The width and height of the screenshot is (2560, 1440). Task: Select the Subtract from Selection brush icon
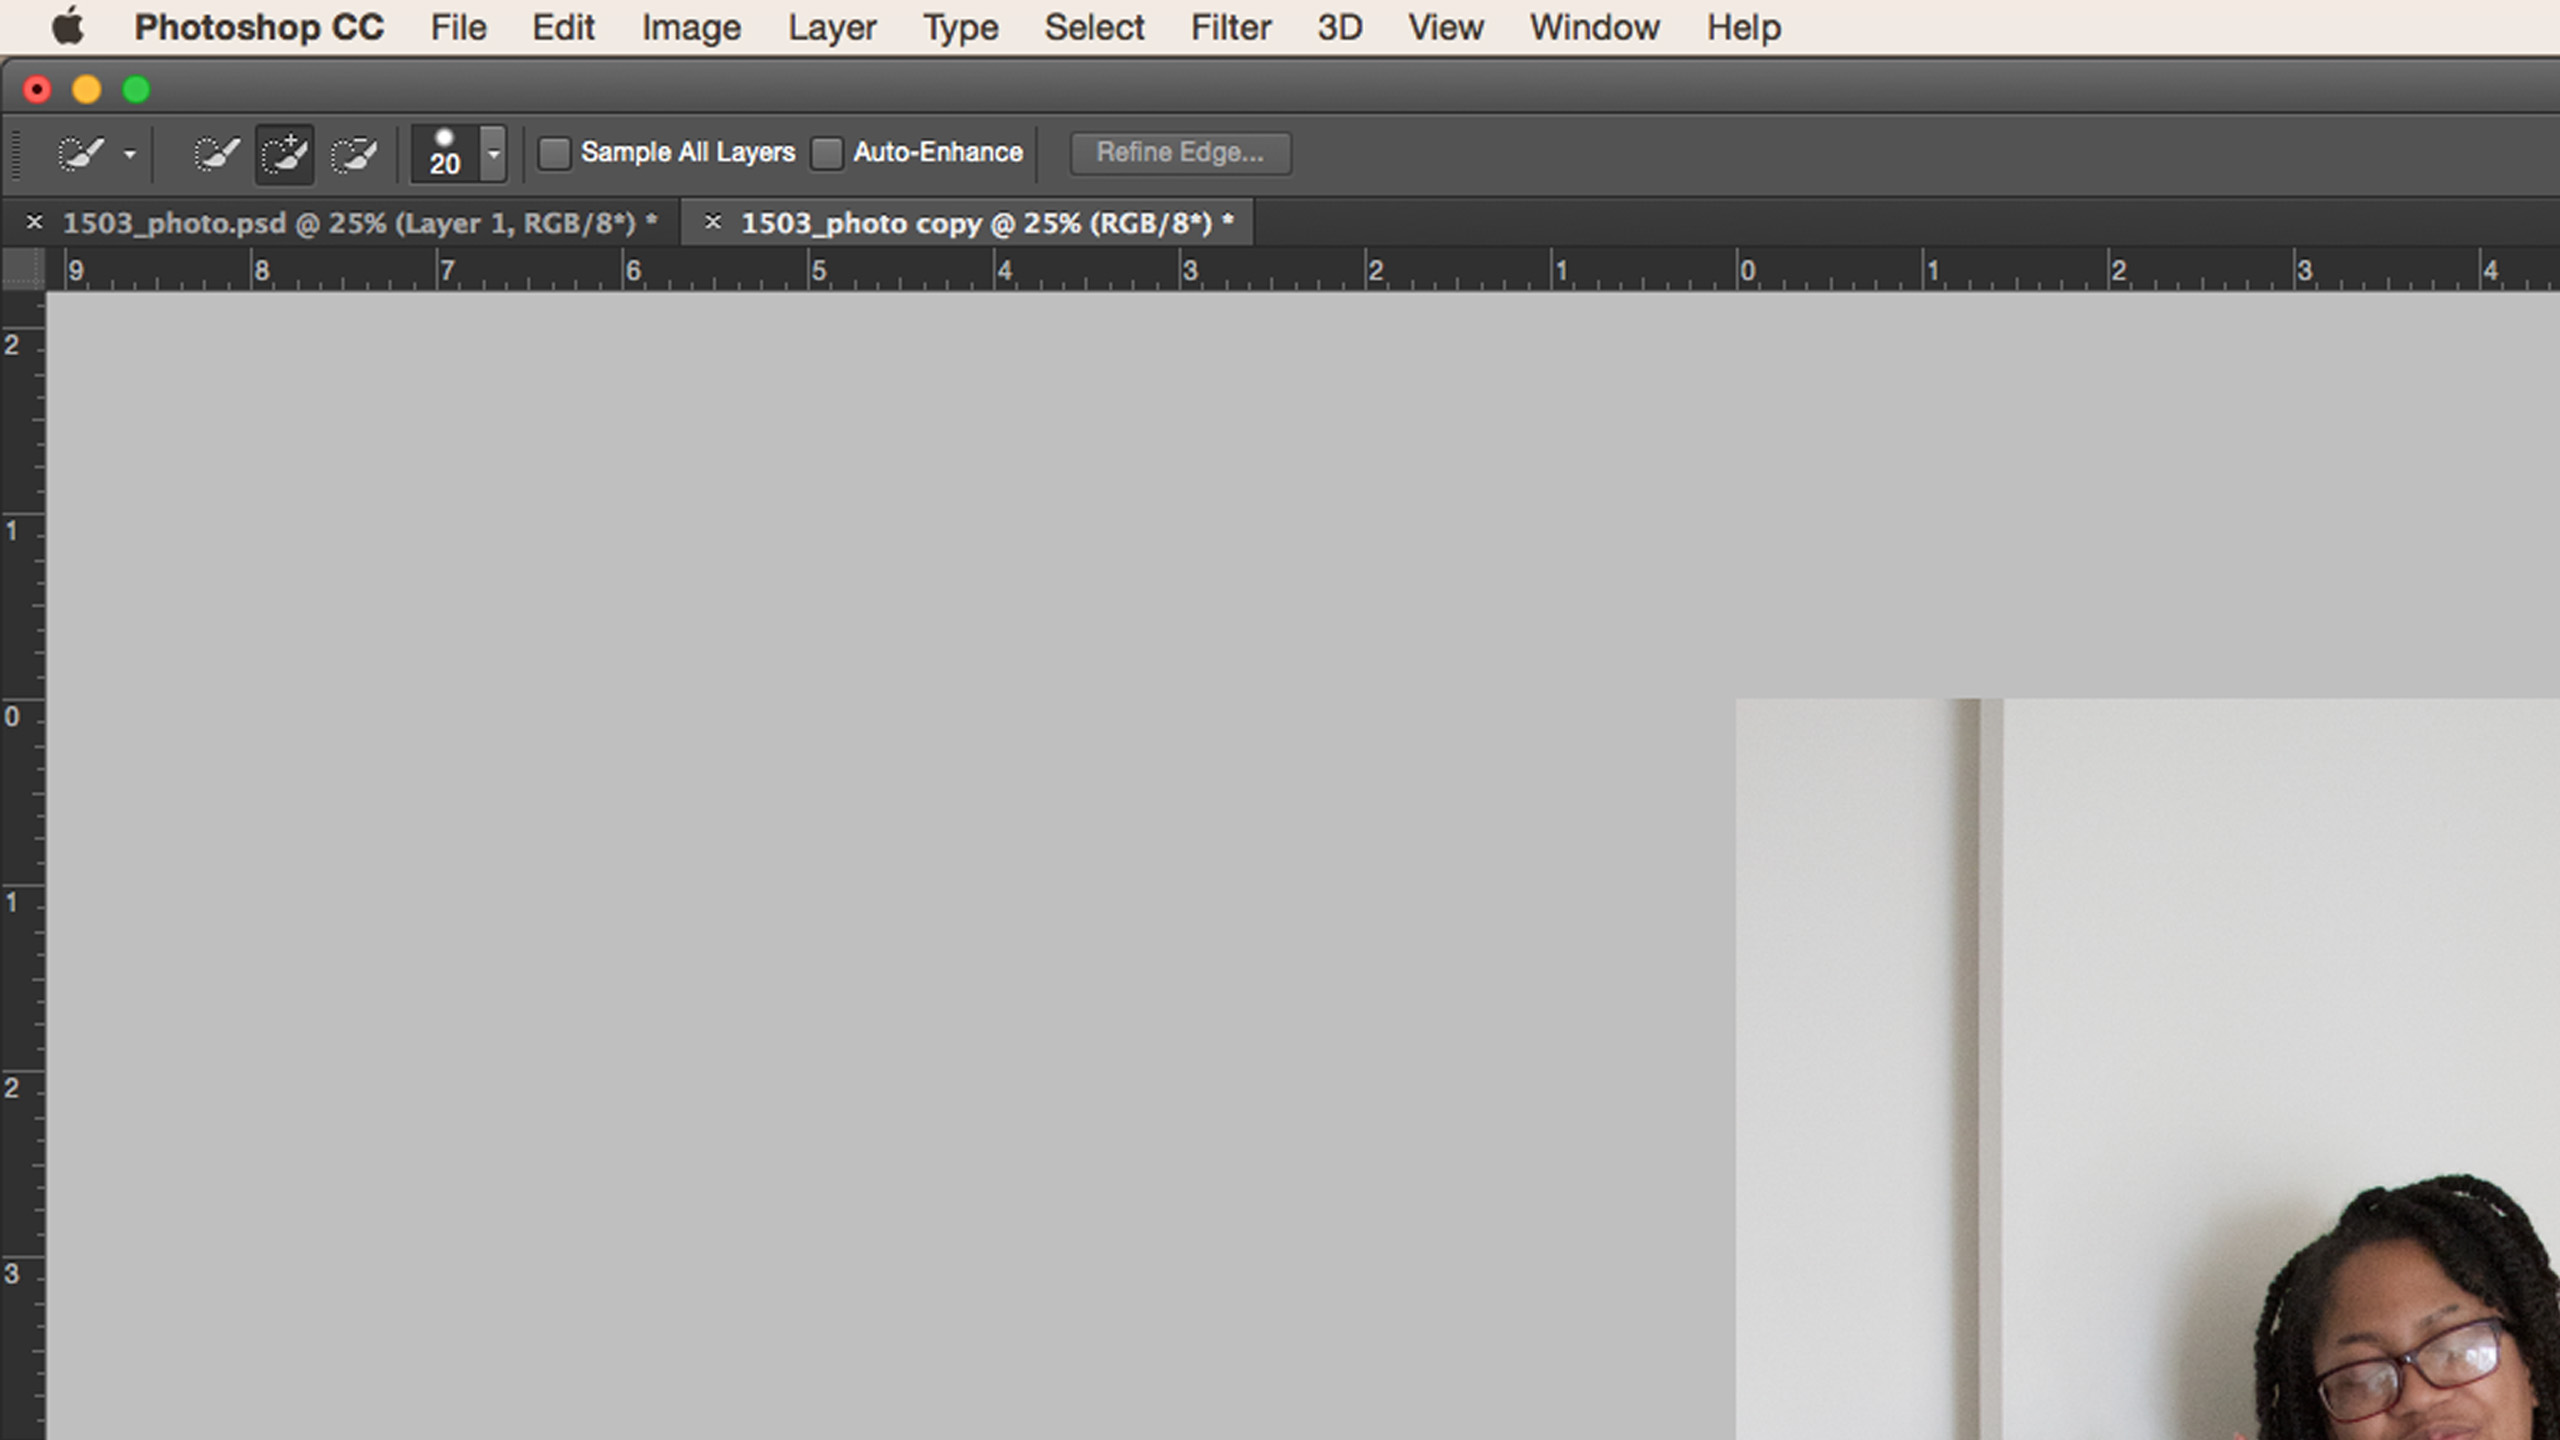coord(353,152)
